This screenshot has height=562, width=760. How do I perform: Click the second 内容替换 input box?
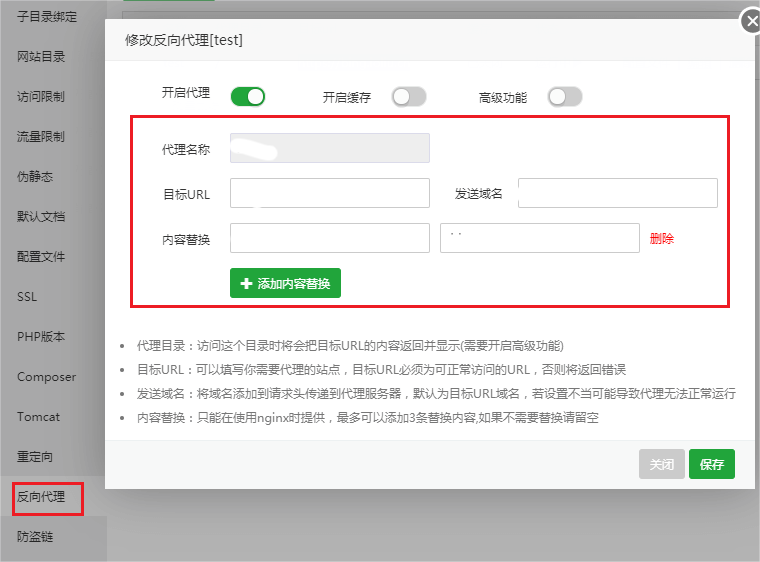click(x=539, y=238)
